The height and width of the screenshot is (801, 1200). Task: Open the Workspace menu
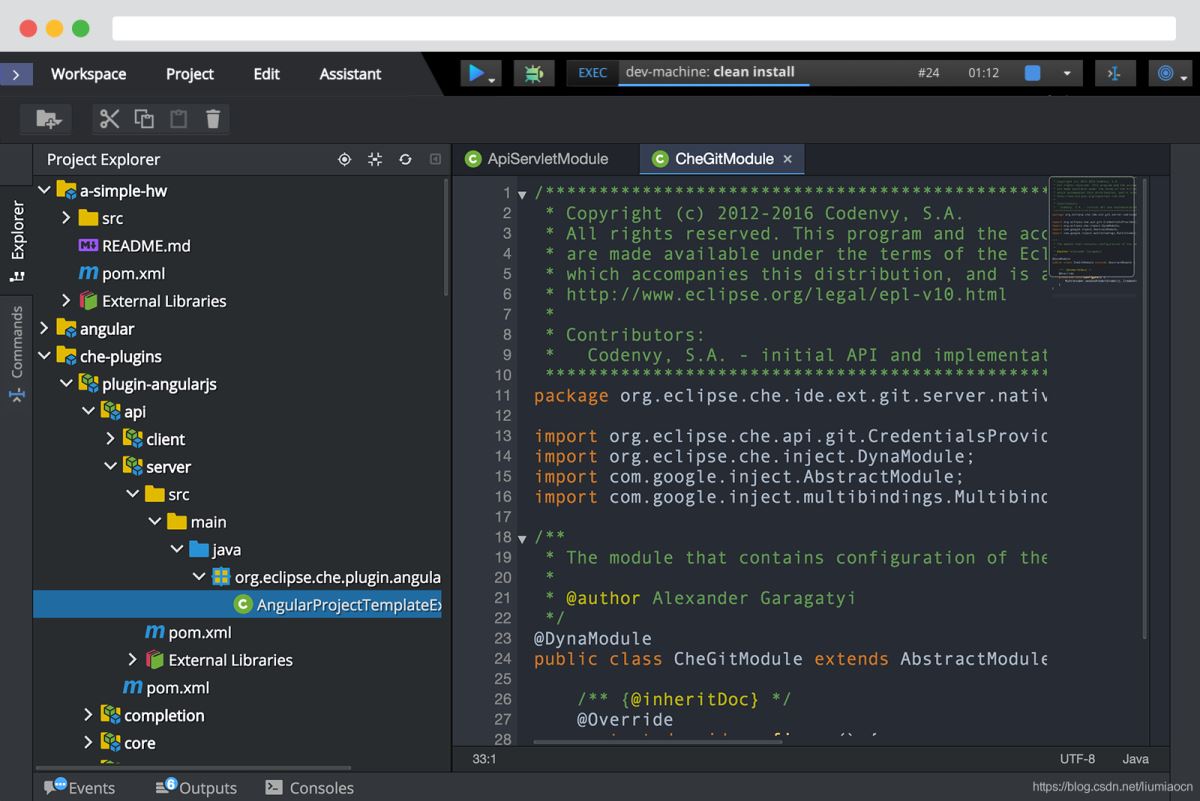pos(88,74)
